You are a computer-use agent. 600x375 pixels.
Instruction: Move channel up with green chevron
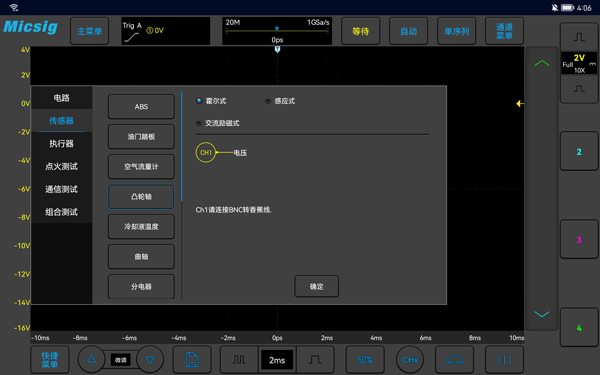coord(542,63)
